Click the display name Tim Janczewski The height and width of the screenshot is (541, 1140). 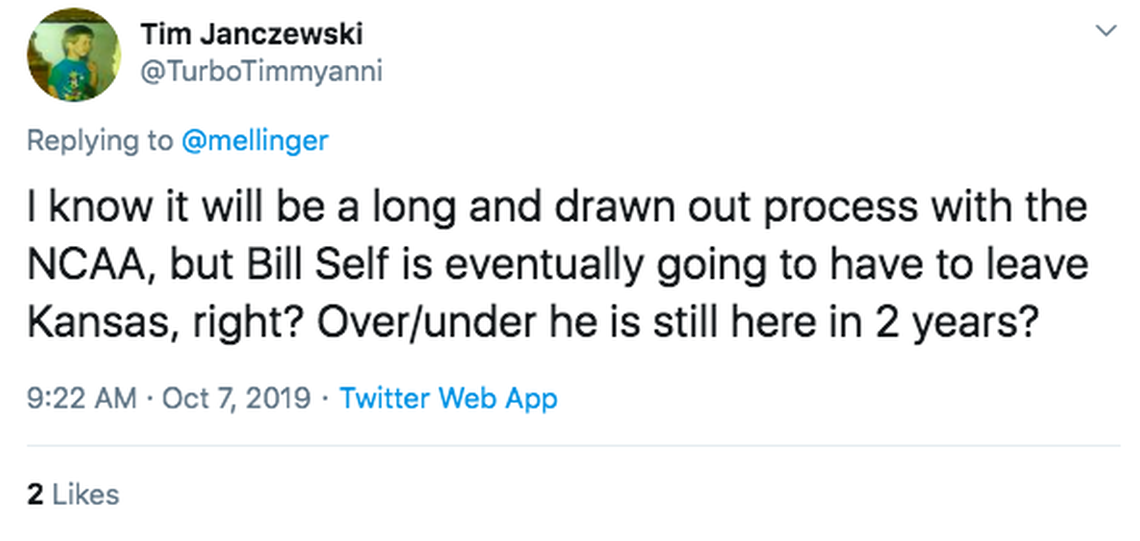point(251,34)
